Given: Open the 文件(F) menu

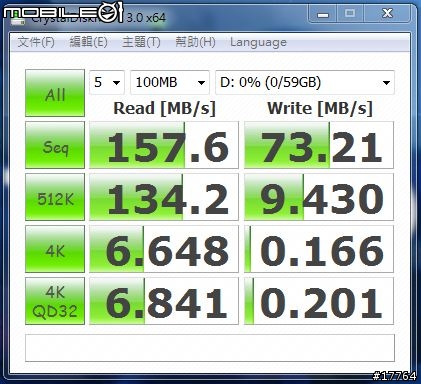Looking at the screenshot, I should [36, 42].
